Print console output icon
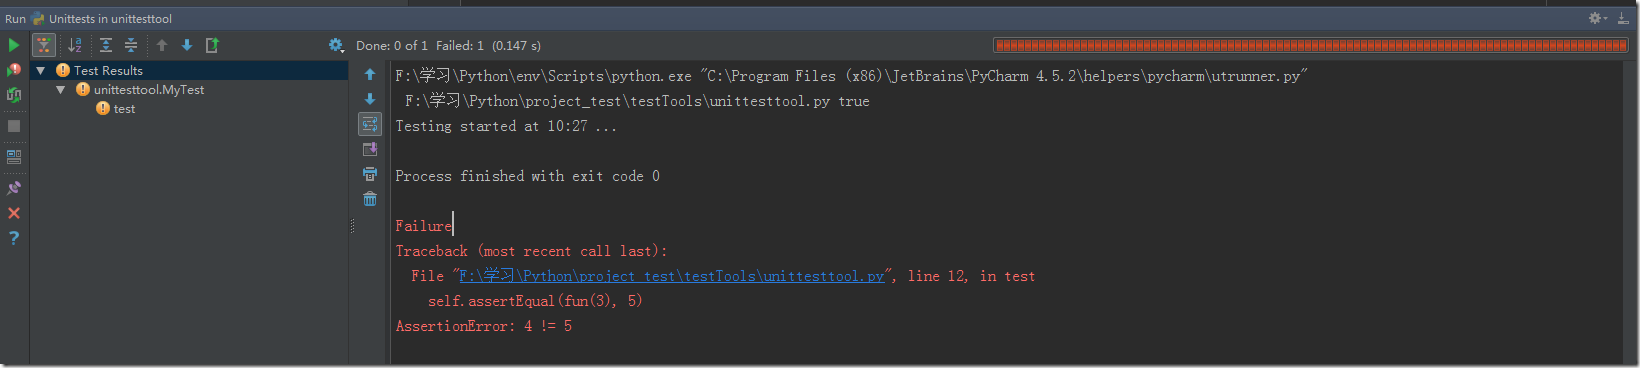This screenshot has width=1640, height=368. point(370,174)
